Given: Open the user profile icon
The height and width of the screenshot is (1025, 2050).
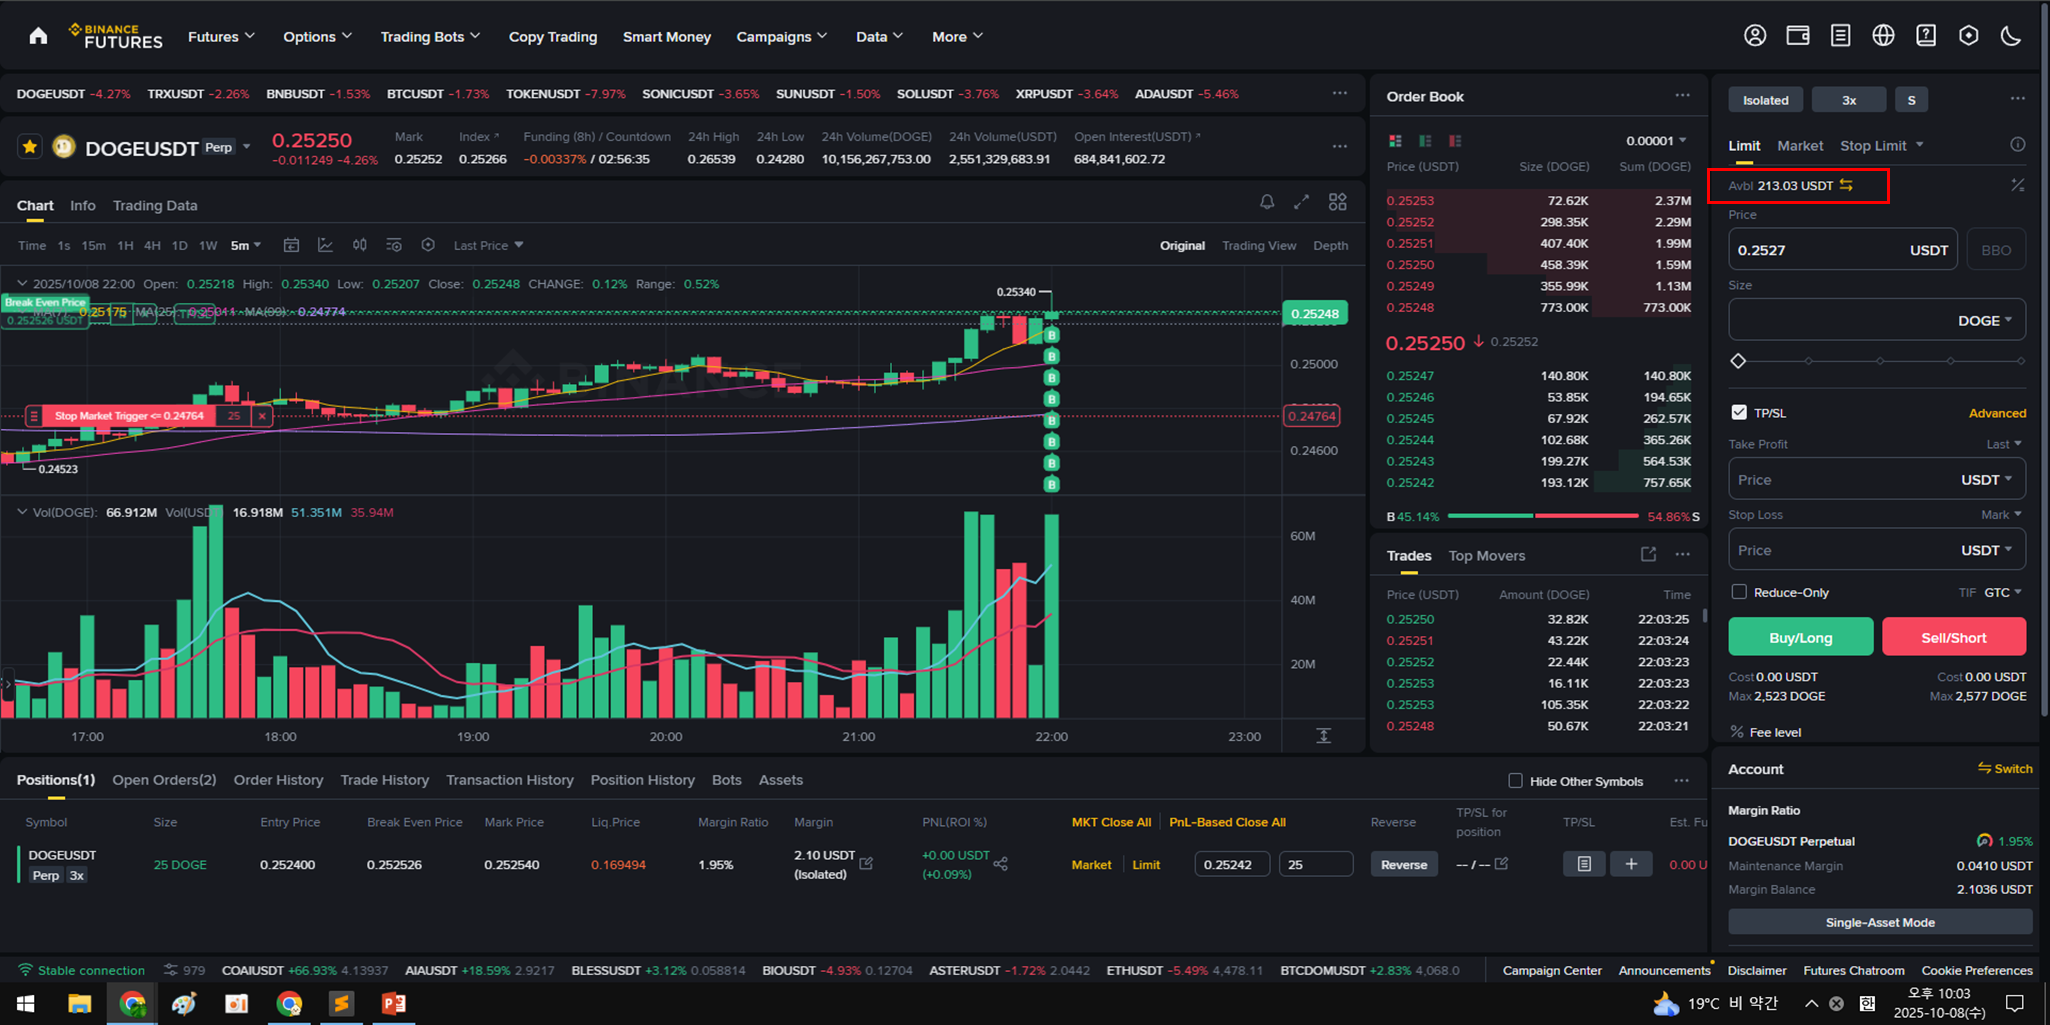Looking at the screenshot, I should click(x=1755, y=36).
